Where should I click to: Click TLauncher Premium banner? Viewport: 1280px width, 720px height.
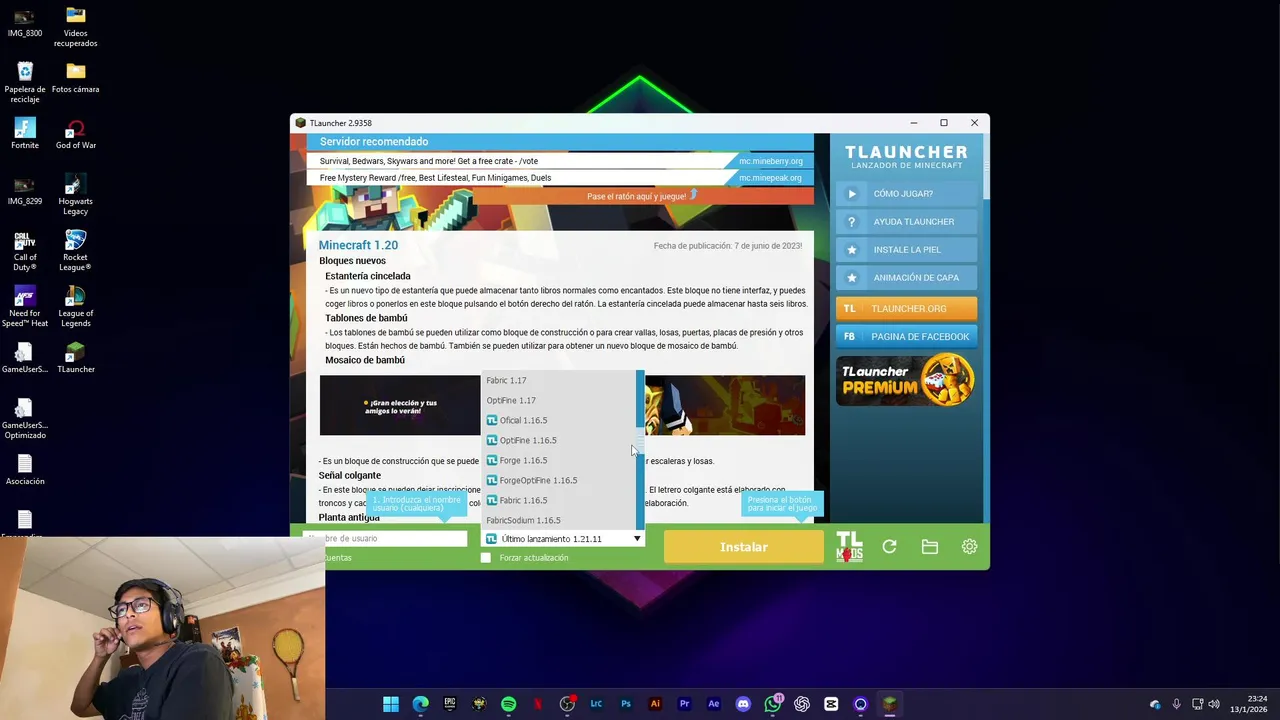point(906,380)
